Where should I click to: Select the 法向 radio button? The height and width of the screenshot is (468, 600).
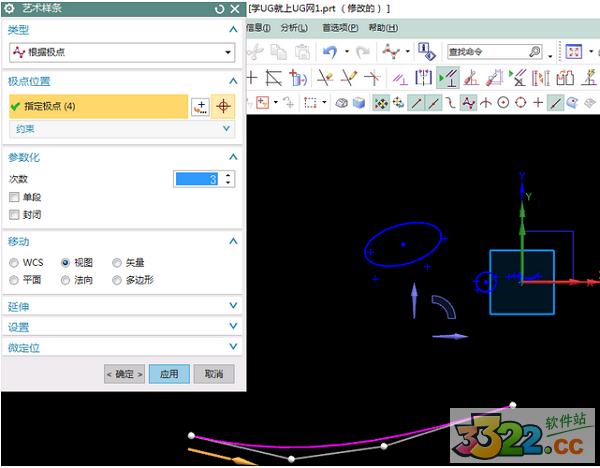coord(65,280)
